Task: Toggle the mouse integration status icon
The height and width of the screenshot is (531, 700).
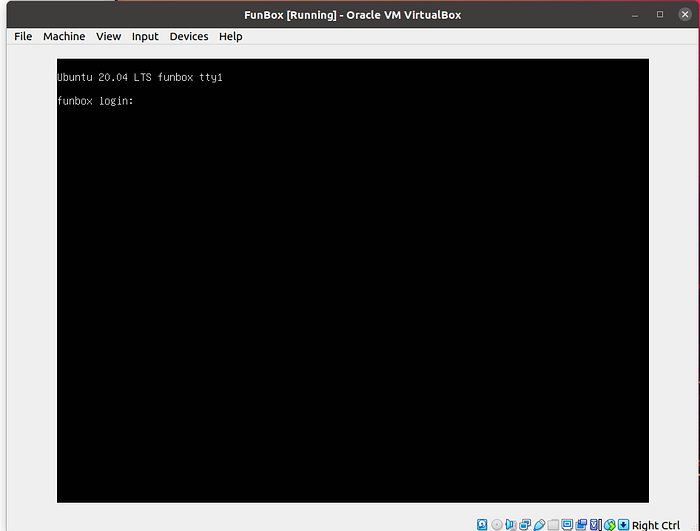Action: click(x=609, y=524)
